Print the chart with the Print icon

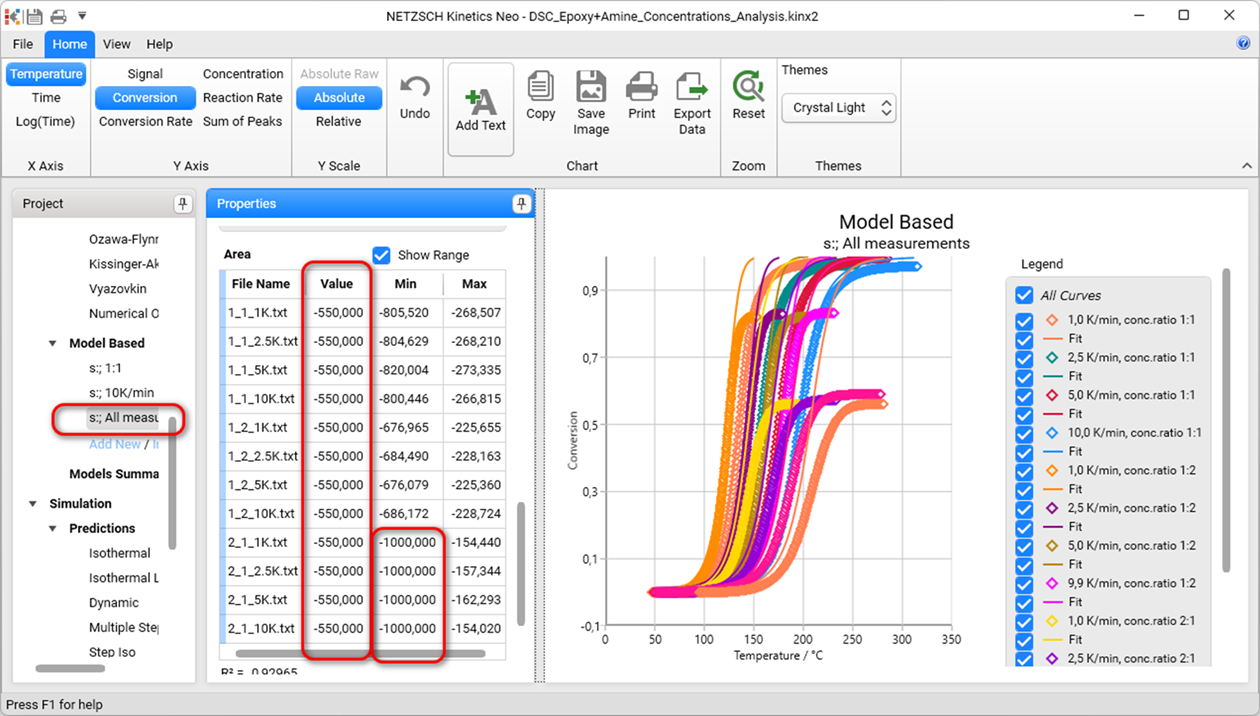(642, 97)
